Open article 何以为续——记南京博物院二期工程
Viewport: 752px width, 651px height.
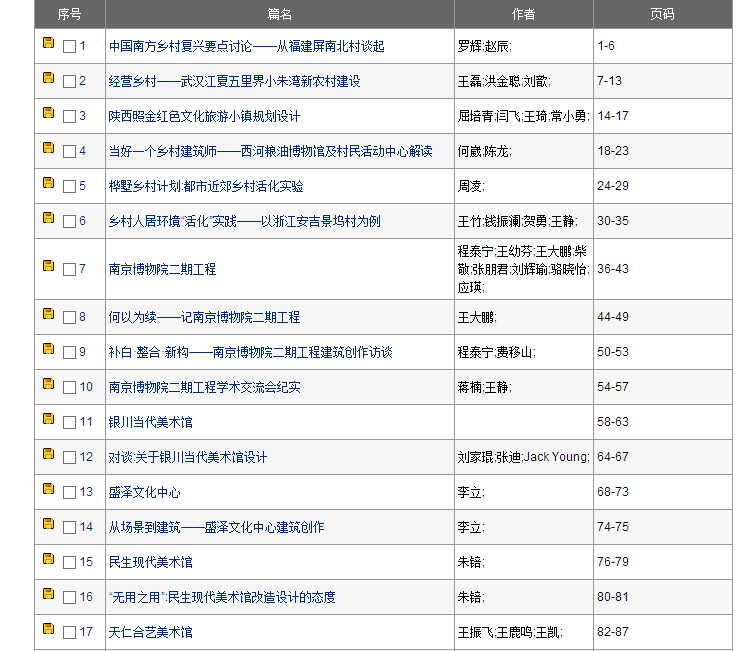tap(204, 318)
